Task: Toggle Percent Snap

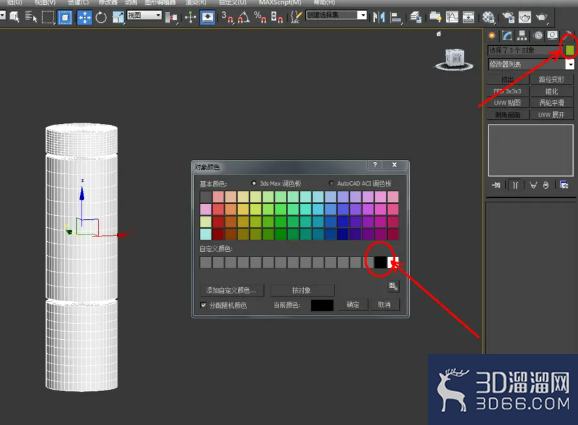Action: (x=260, y=17)
